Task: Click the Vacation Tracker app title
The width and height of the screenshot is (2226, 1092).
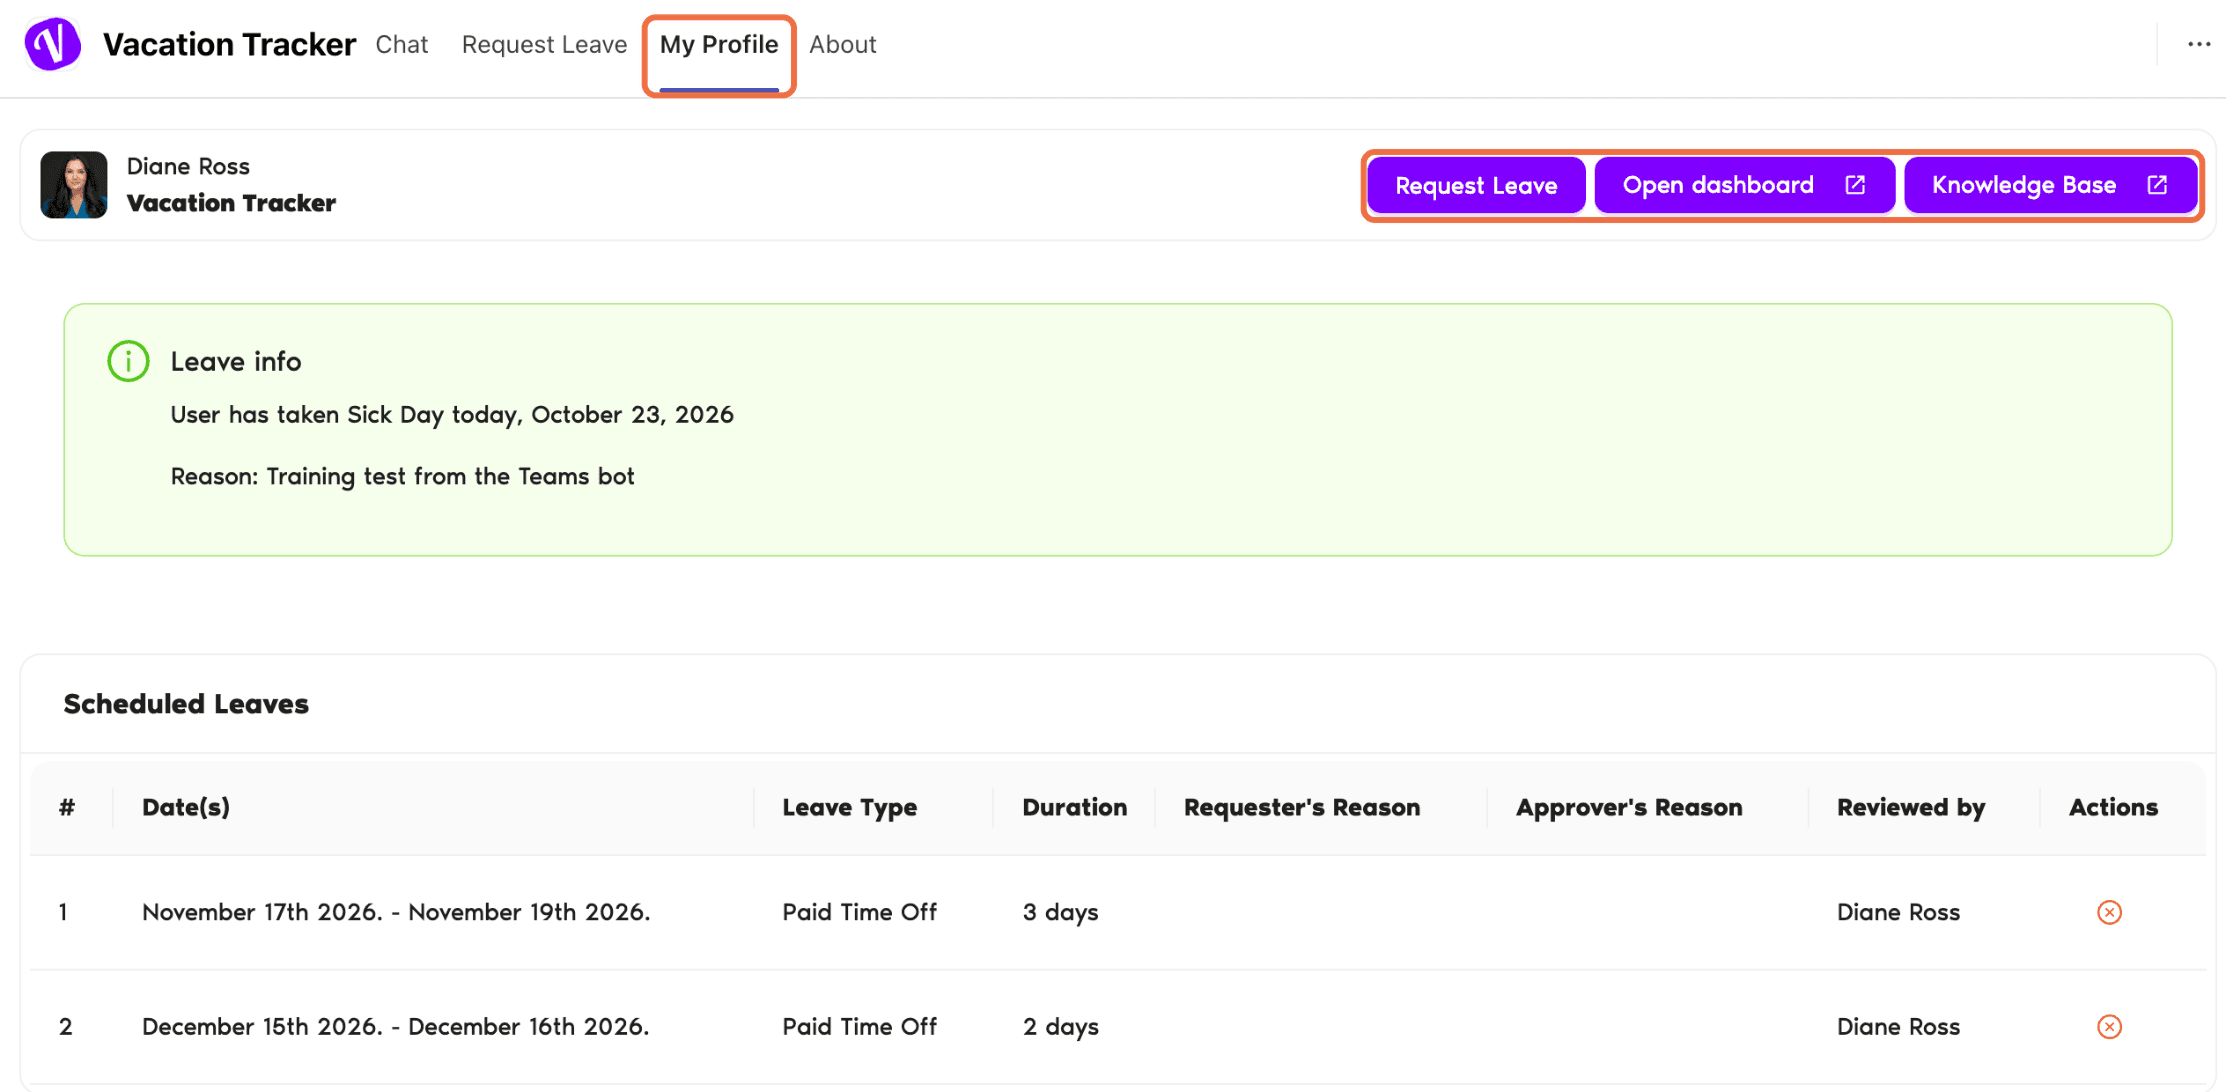Action: (229, 45)
